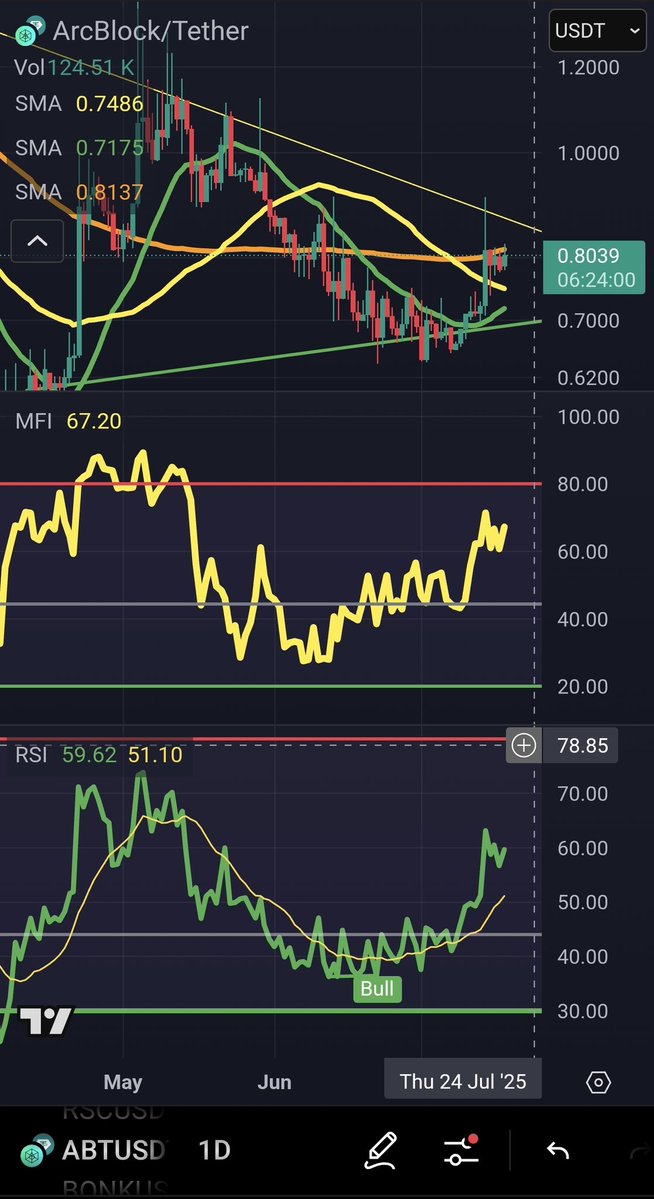Tap the May label on time axis
The height and width of the screenshot is (1199, 654).
pos(122,1082)
